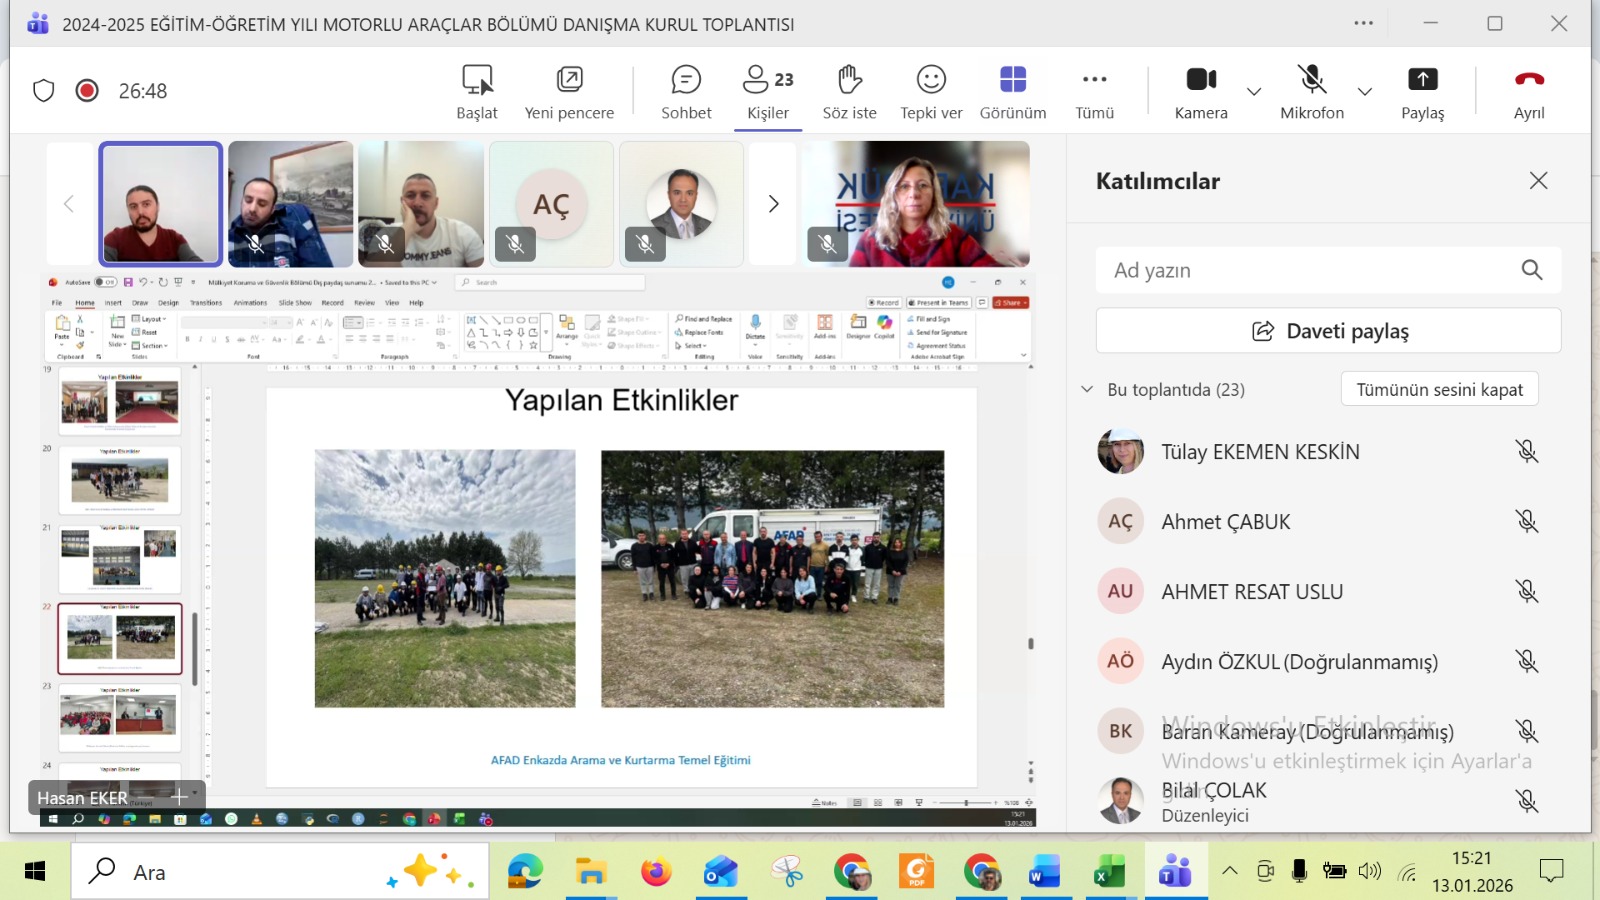Toggle the Kamera on or off

[x=1200, y=91]
